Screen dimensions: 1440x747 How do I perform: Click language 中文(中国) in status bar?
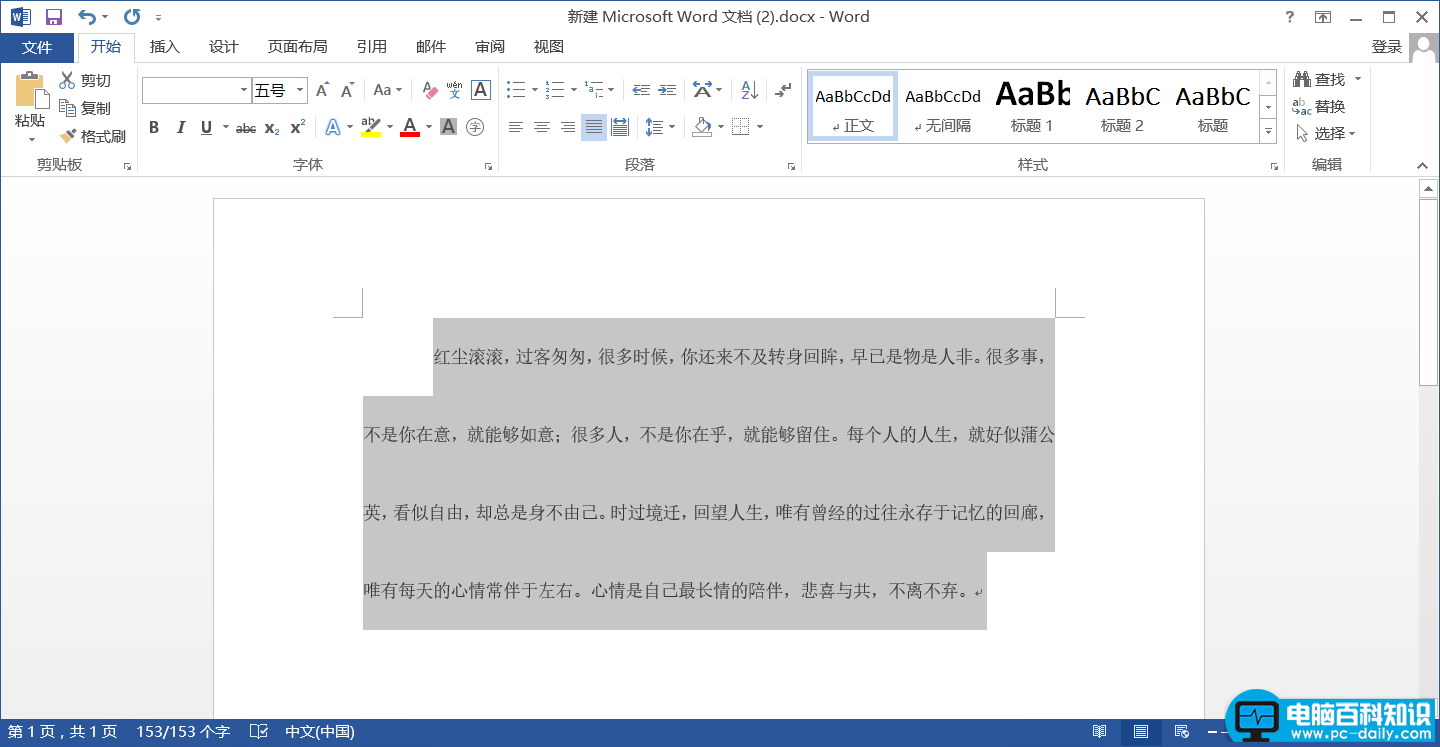click(320, 732)
